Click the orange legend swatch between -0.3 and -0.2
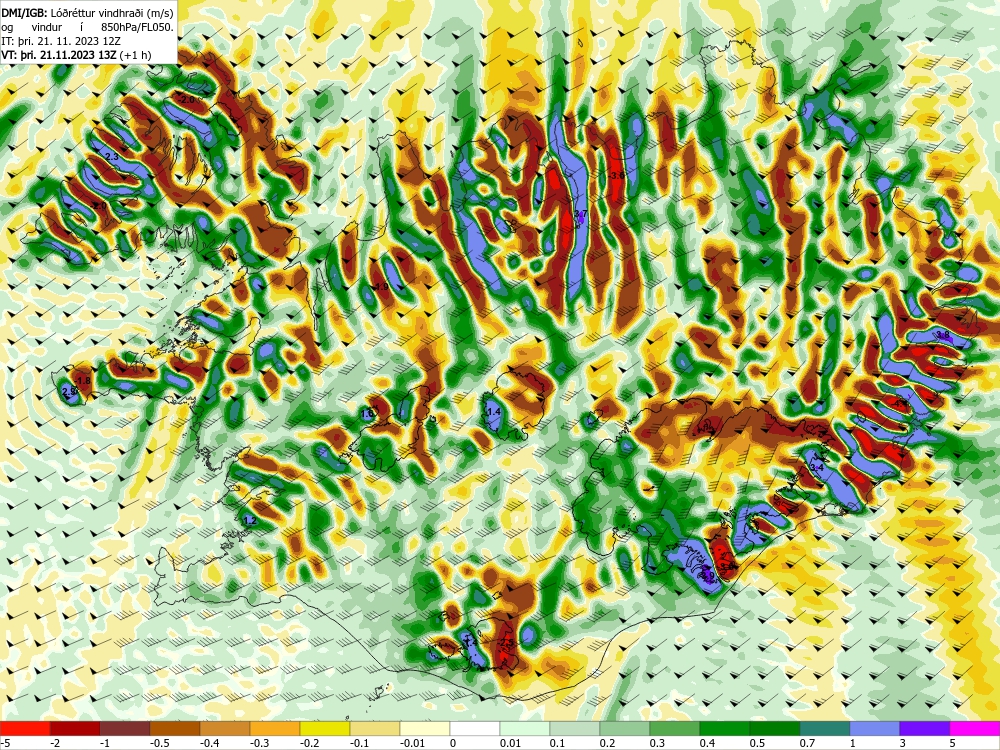The width and height of the screenshot is (1000, 750). tap(275, 728)
